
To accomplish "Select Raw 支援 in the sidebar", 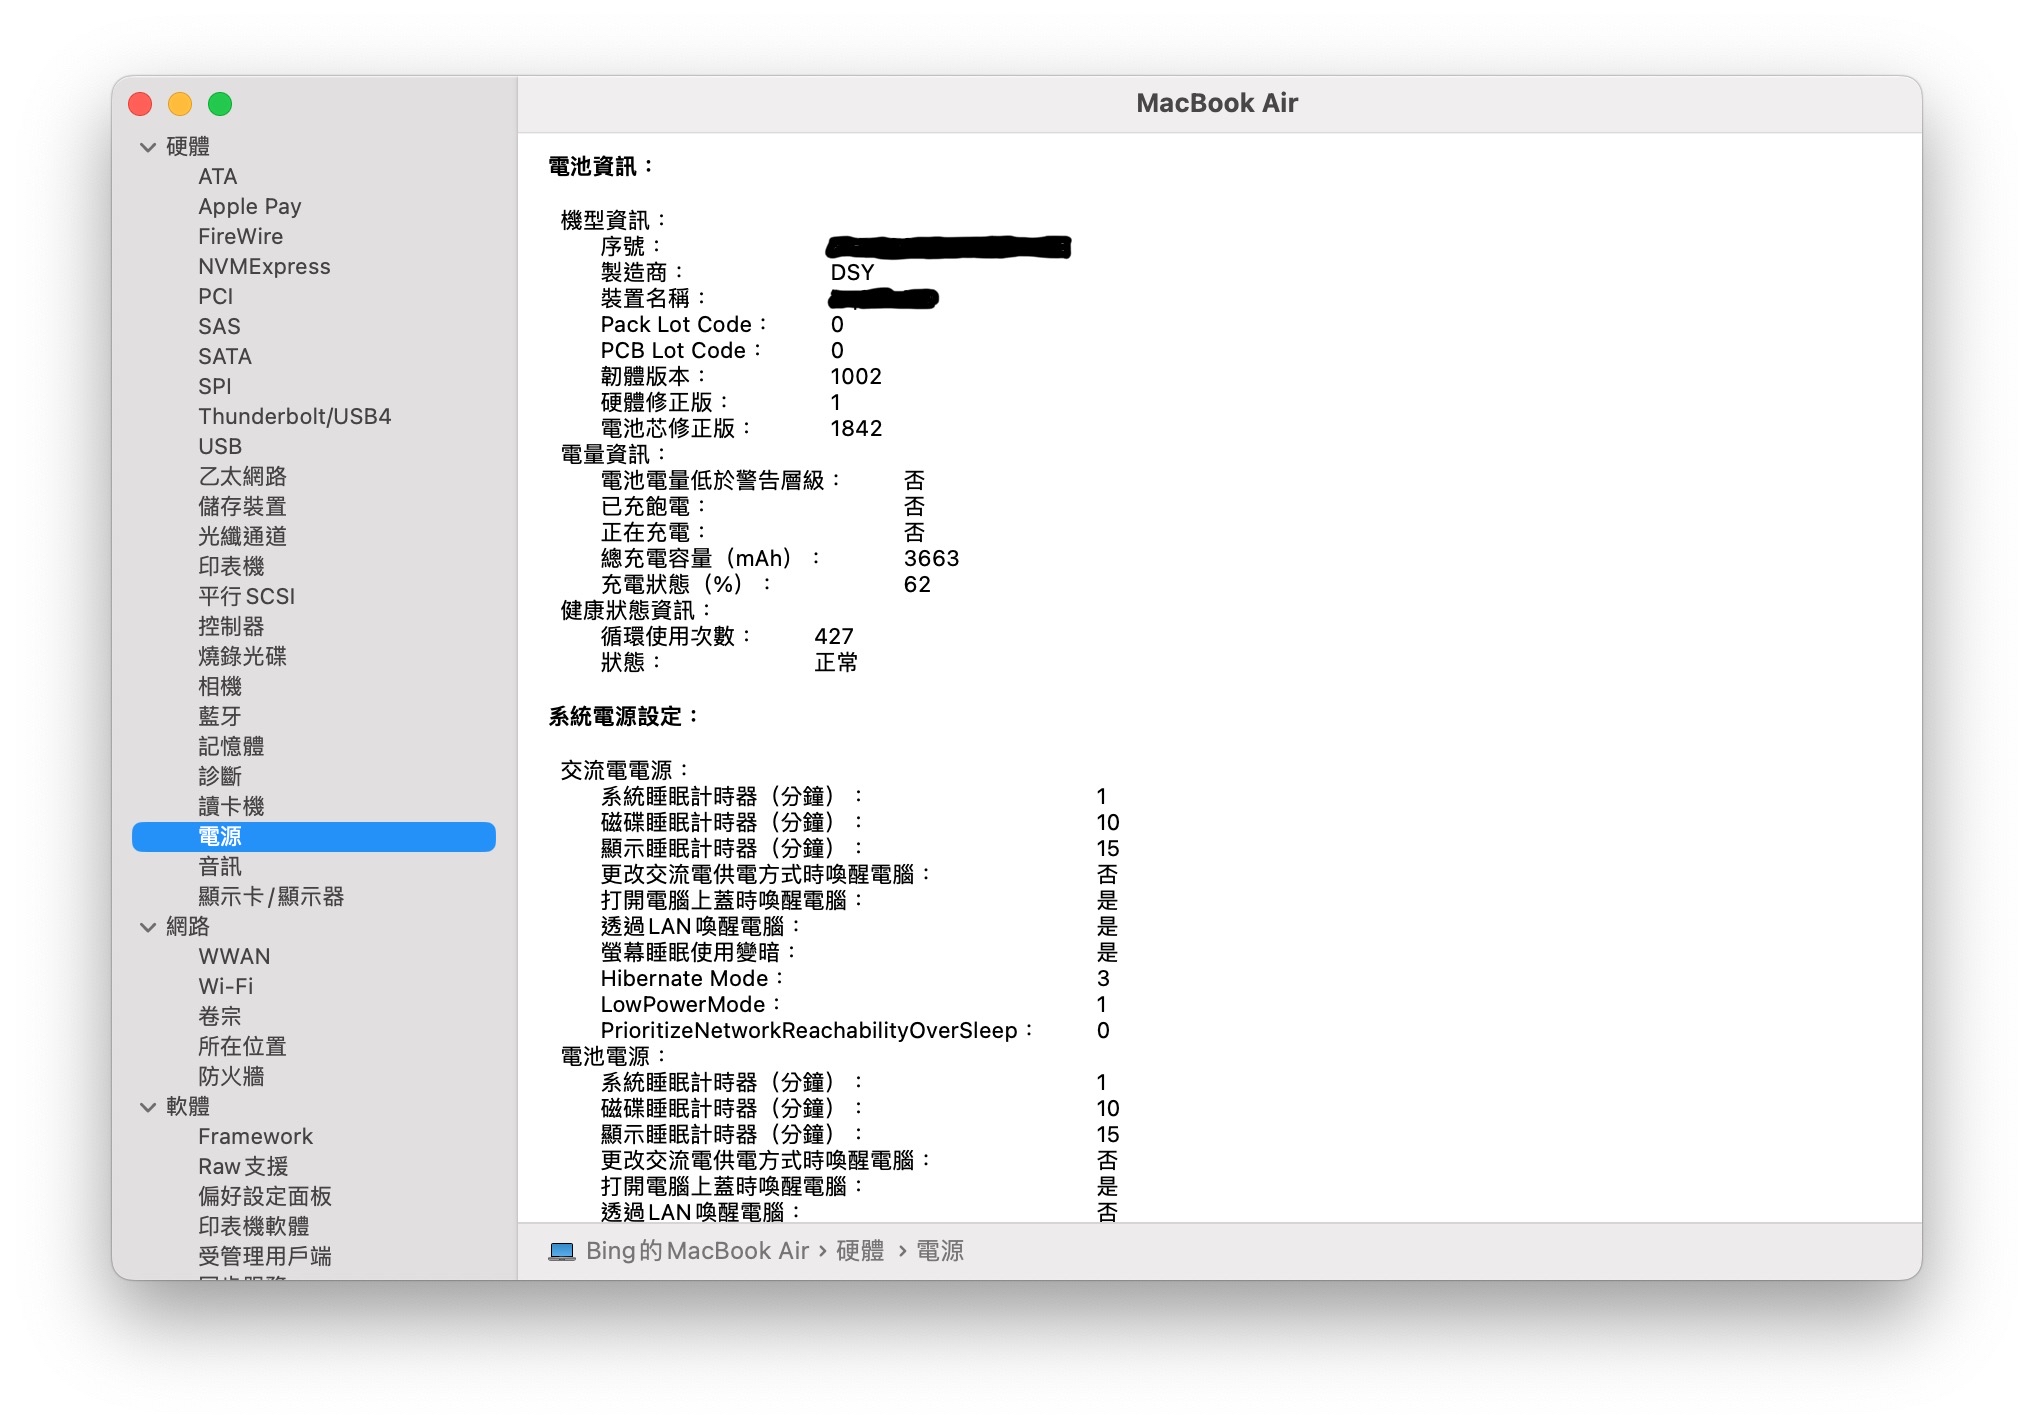I will tap(243, 1167).
